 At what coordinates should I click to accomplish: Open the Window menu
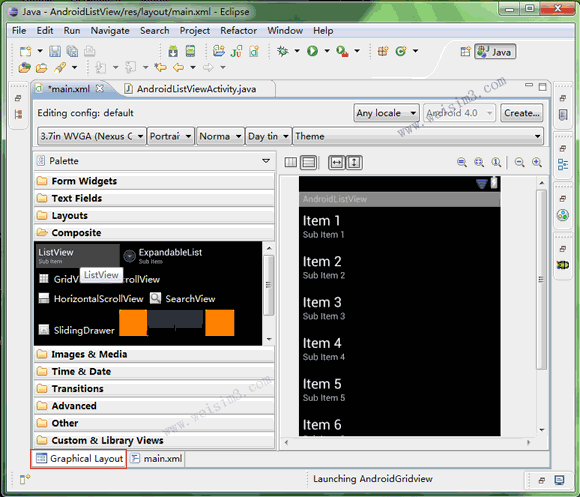[285, 30]
